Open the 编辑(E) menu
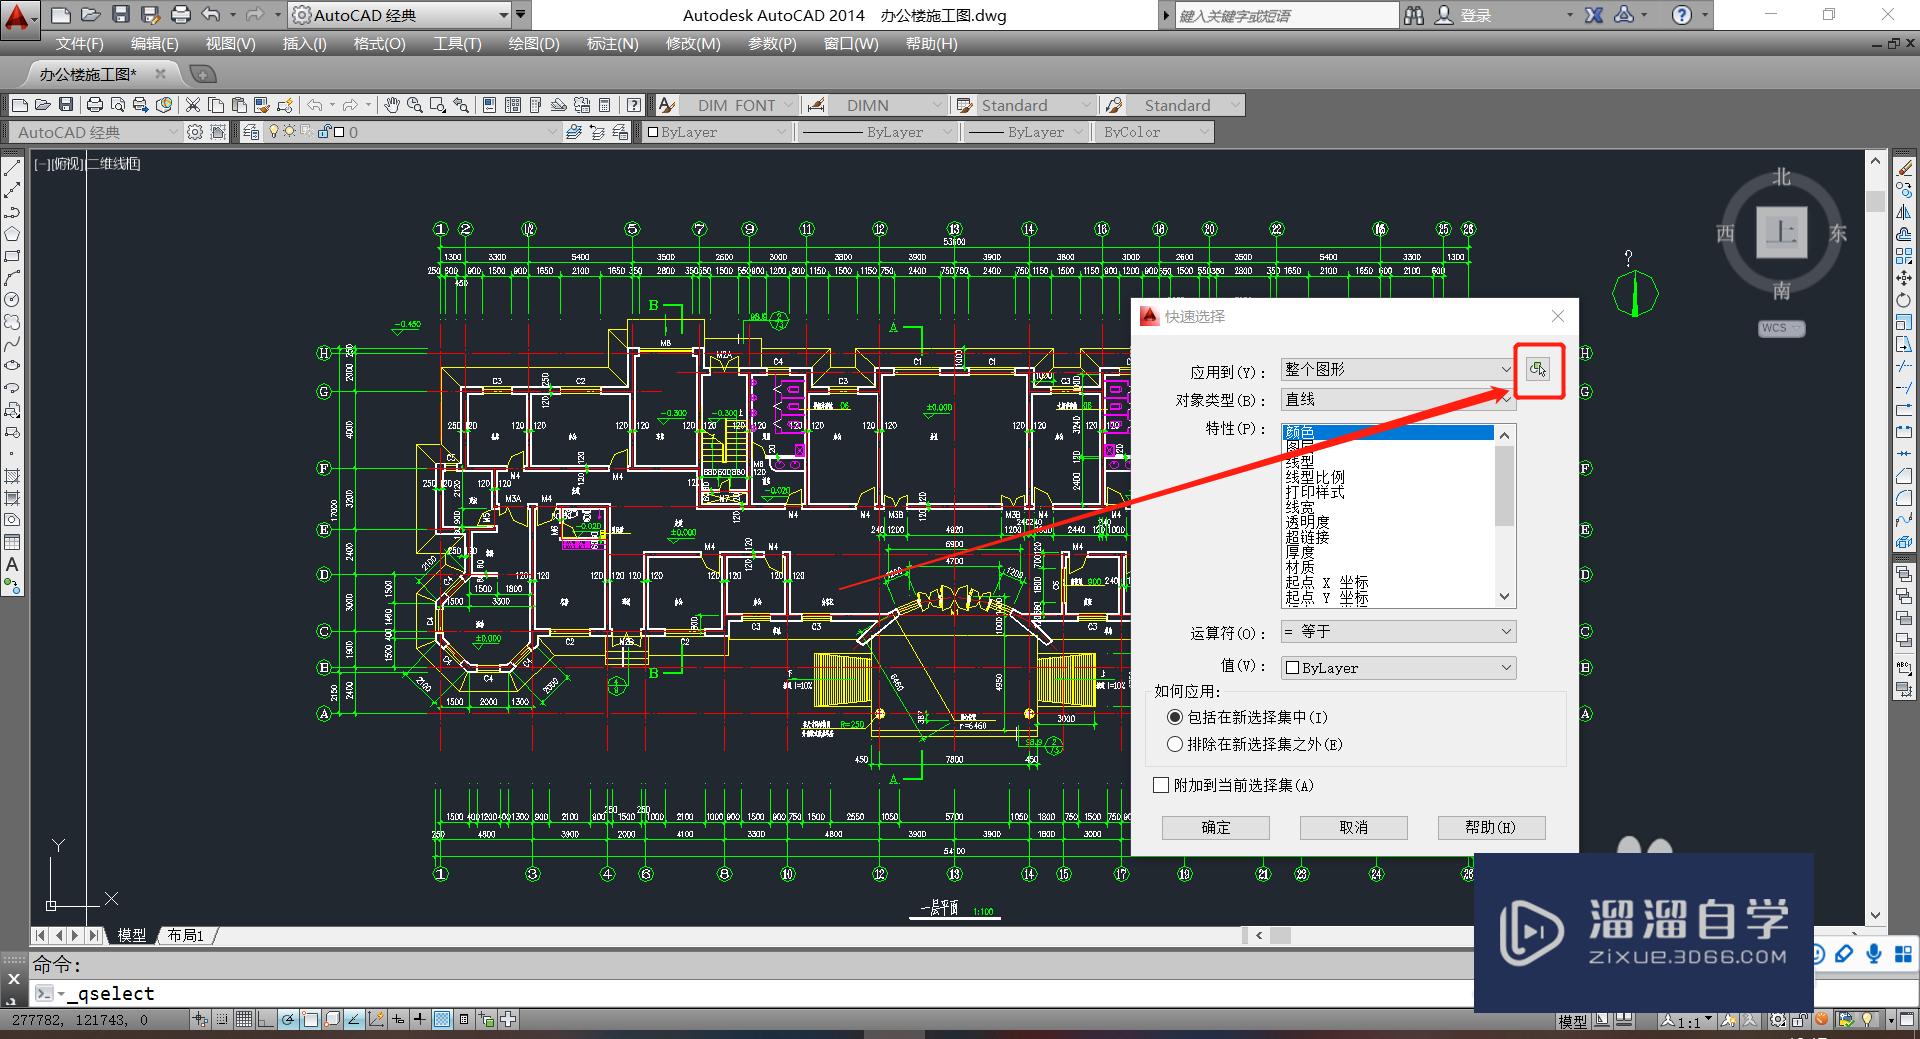 (x=155, y=44)
